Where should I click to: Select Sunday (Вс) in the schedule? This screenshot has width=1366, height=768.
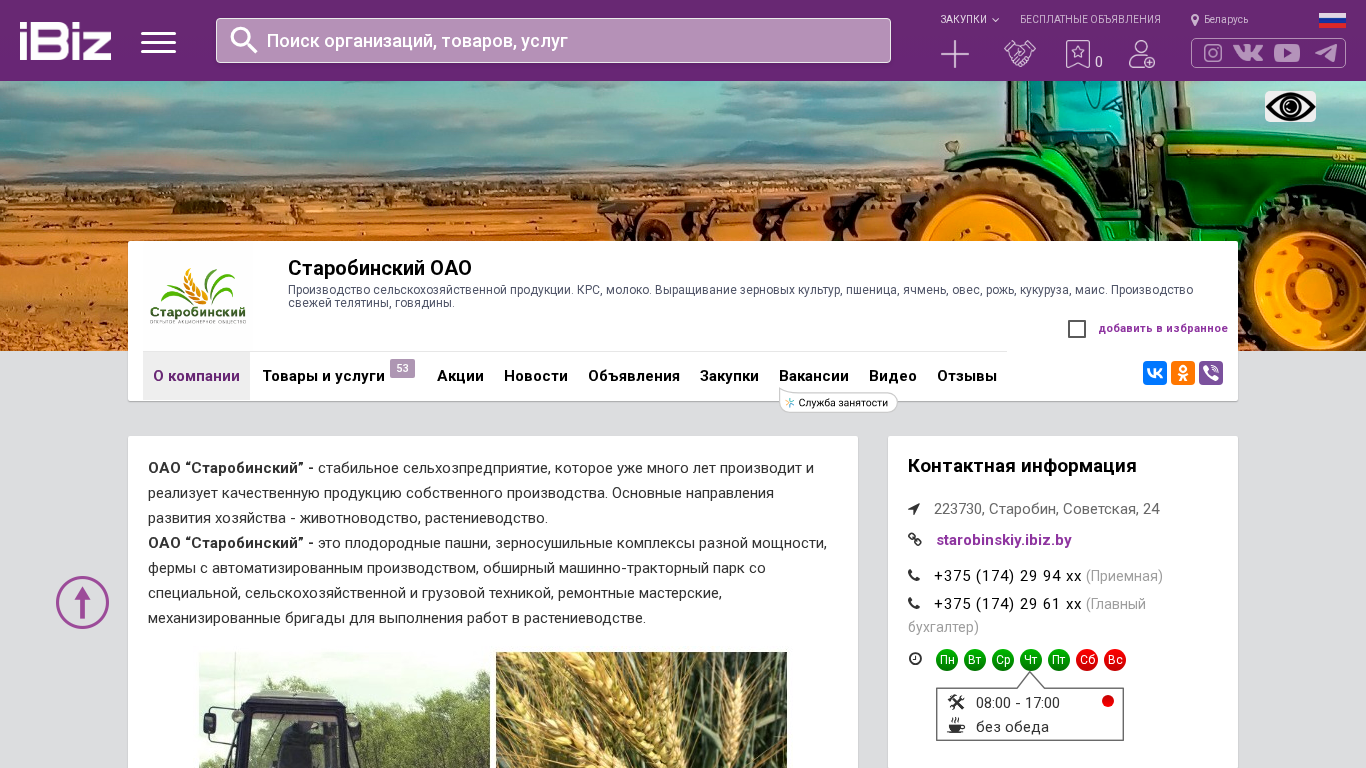click(1115, 660)
